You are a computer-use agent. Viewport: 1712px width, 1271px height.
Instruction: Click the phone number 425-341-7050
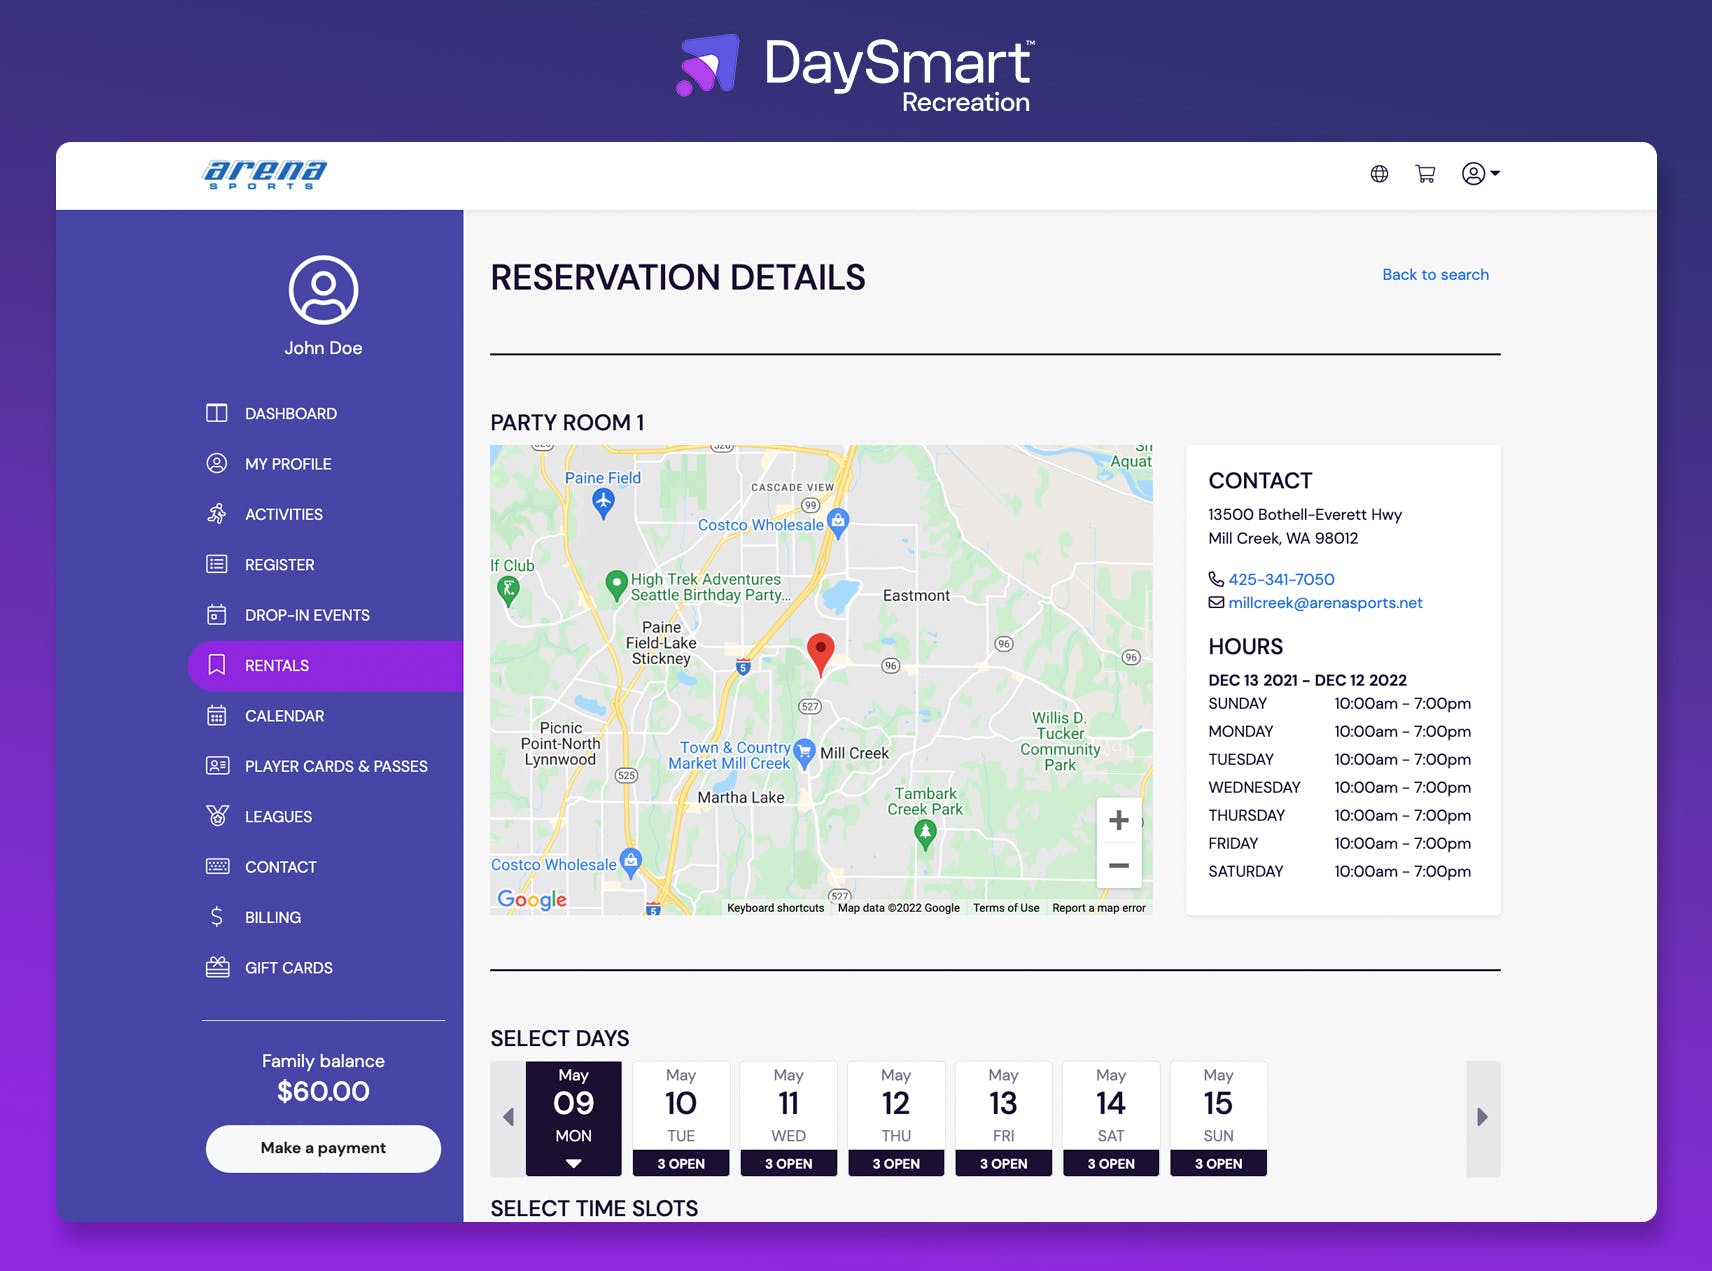click(x=1281, y=579)
